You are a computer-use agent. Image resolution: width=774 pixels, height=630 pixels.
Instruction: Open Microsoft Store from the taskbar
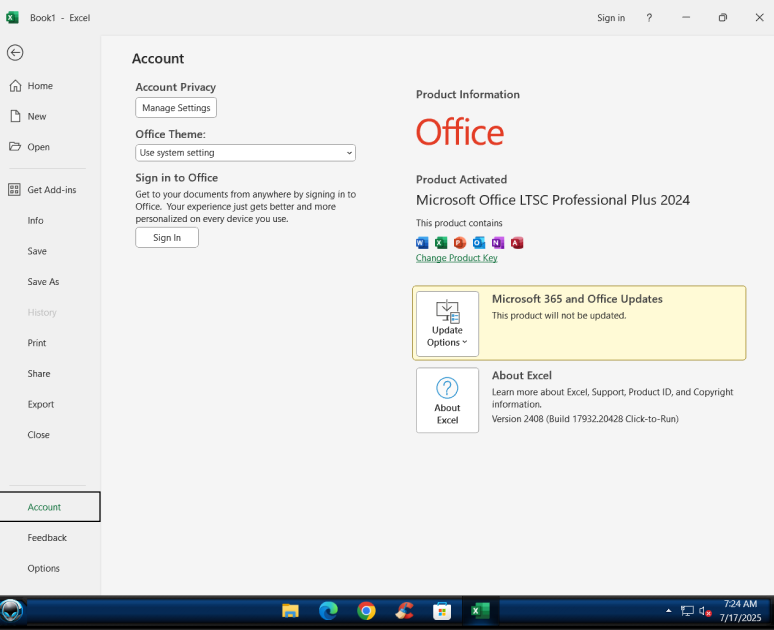[442, 611]
